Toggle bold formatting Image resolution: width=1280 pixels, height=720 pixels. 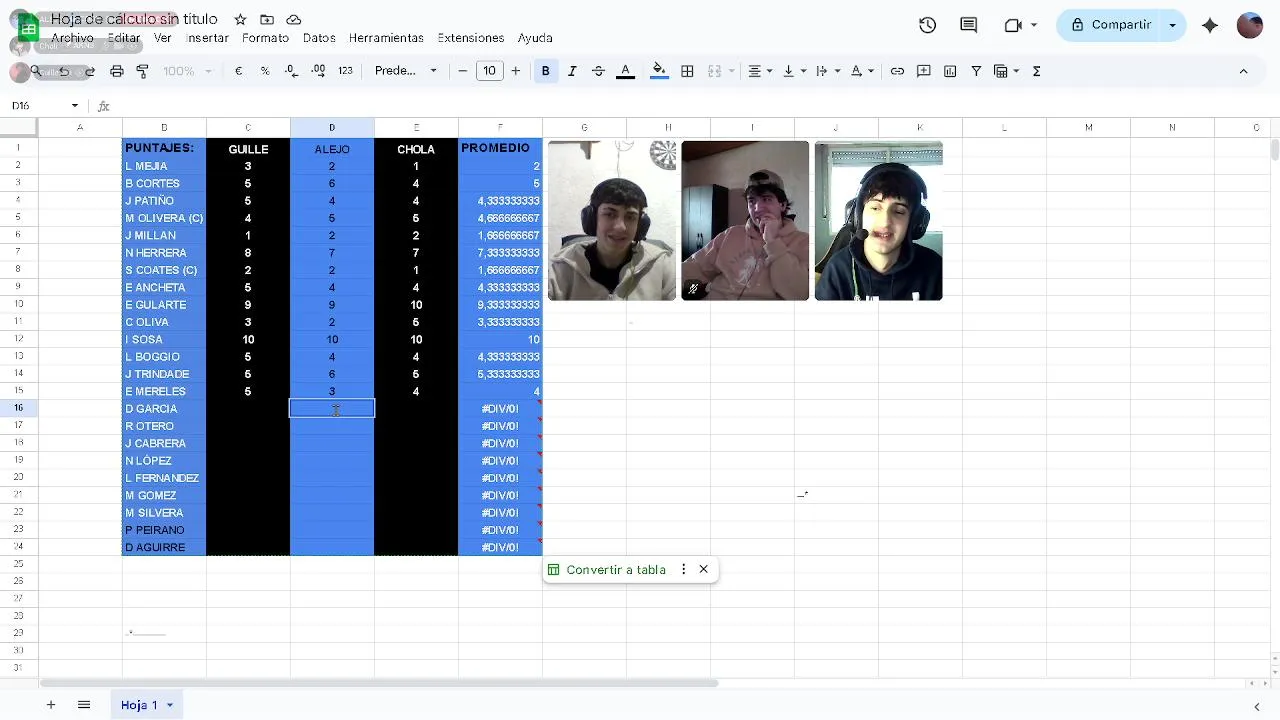tap(545, 71)
